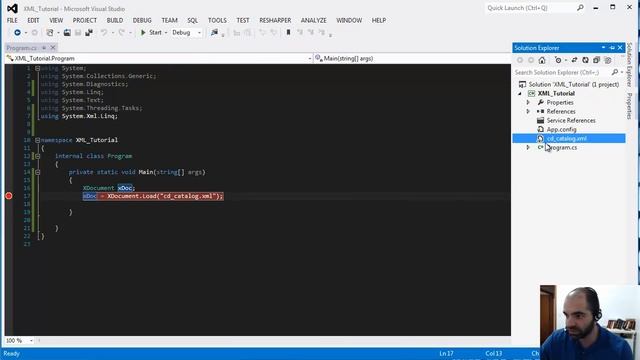640x360 pixels.
Task: Open the FILE menu
Action: pos(12,20)
